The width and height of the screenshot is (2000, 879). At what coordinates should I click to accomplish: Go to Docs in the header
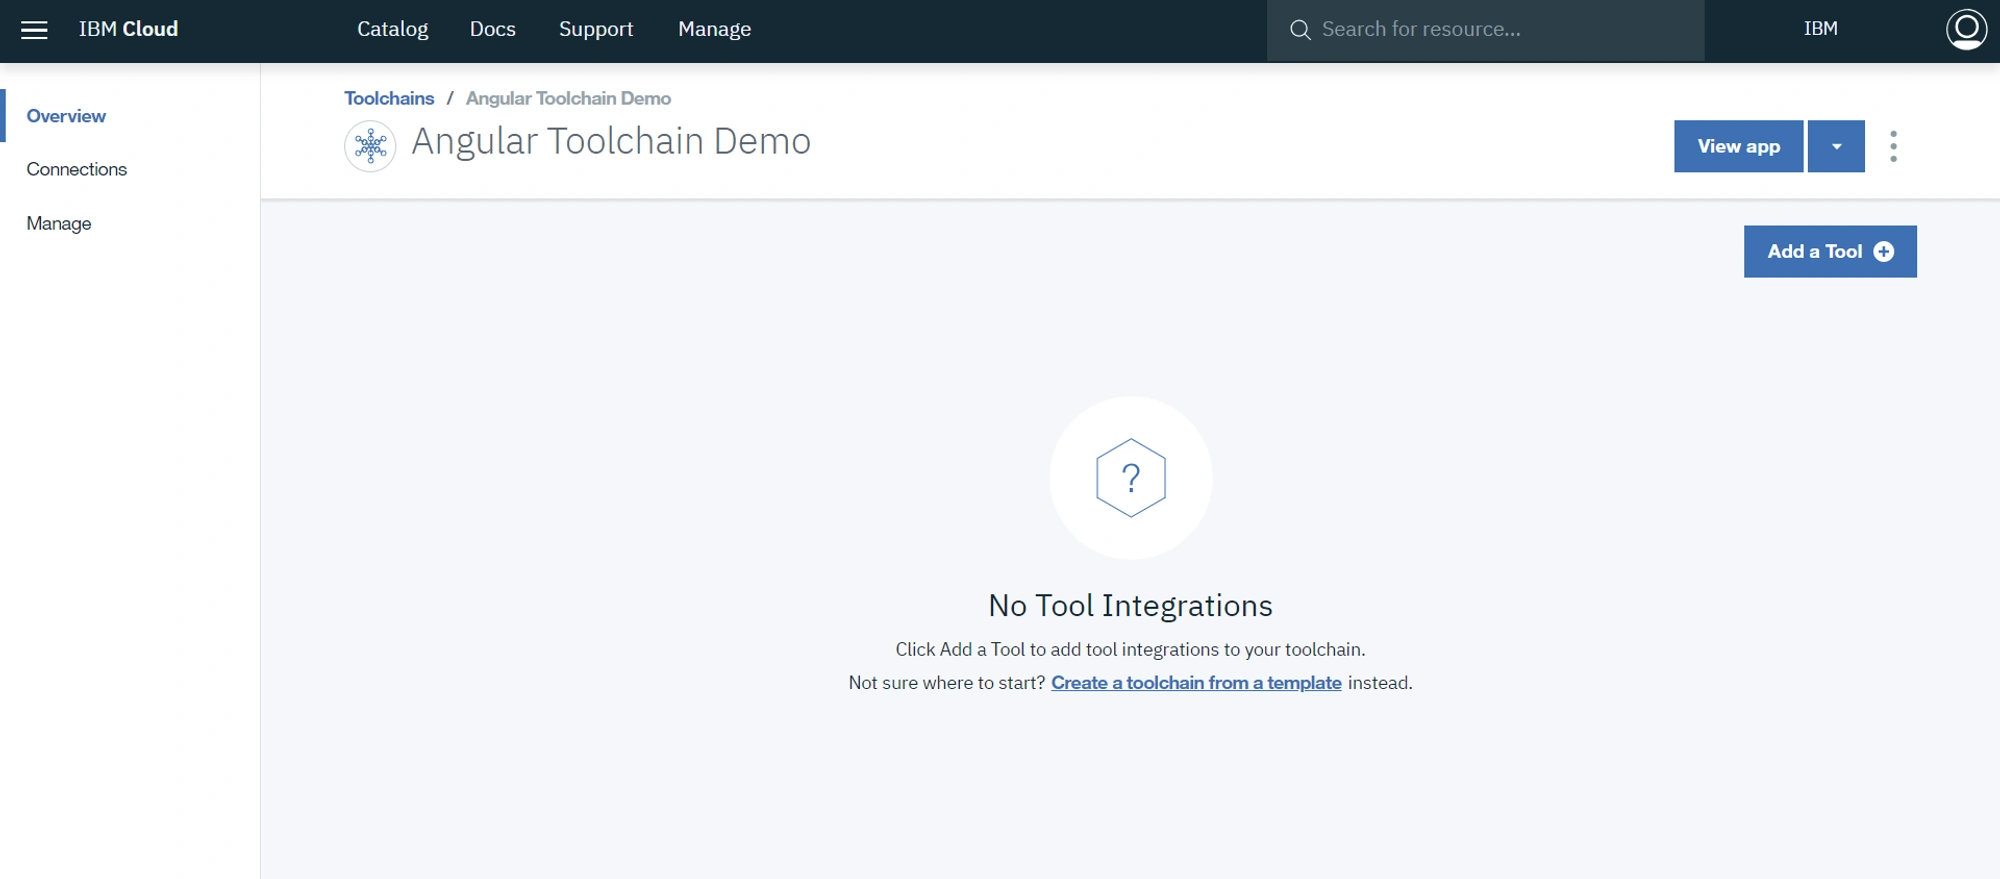[492, 29]
